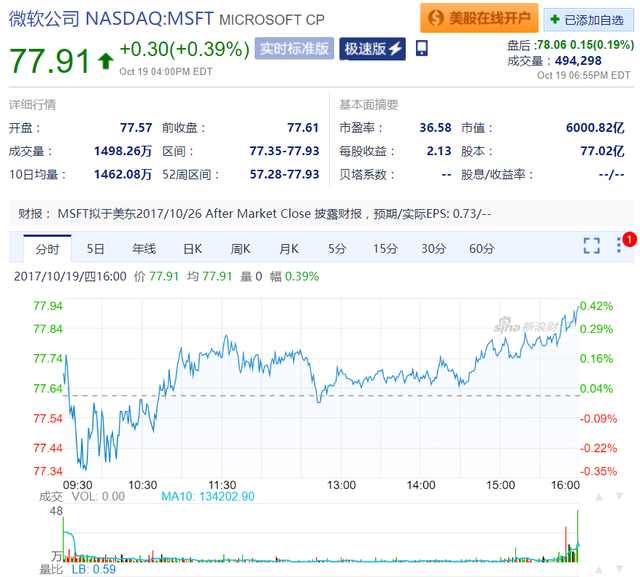
Task: Switch to 极速版 fast view
Action: point(373,49)
